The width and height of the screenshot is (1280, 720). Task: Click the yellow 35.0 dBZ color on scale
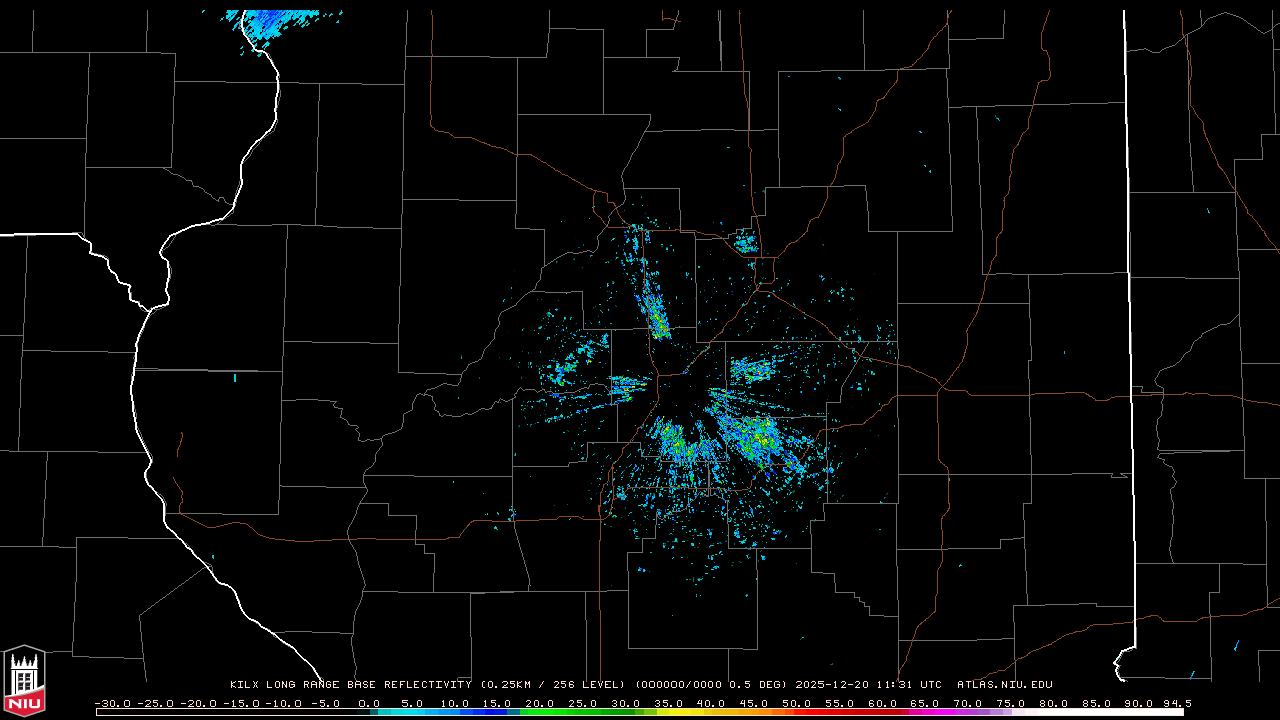pos(669,712)
